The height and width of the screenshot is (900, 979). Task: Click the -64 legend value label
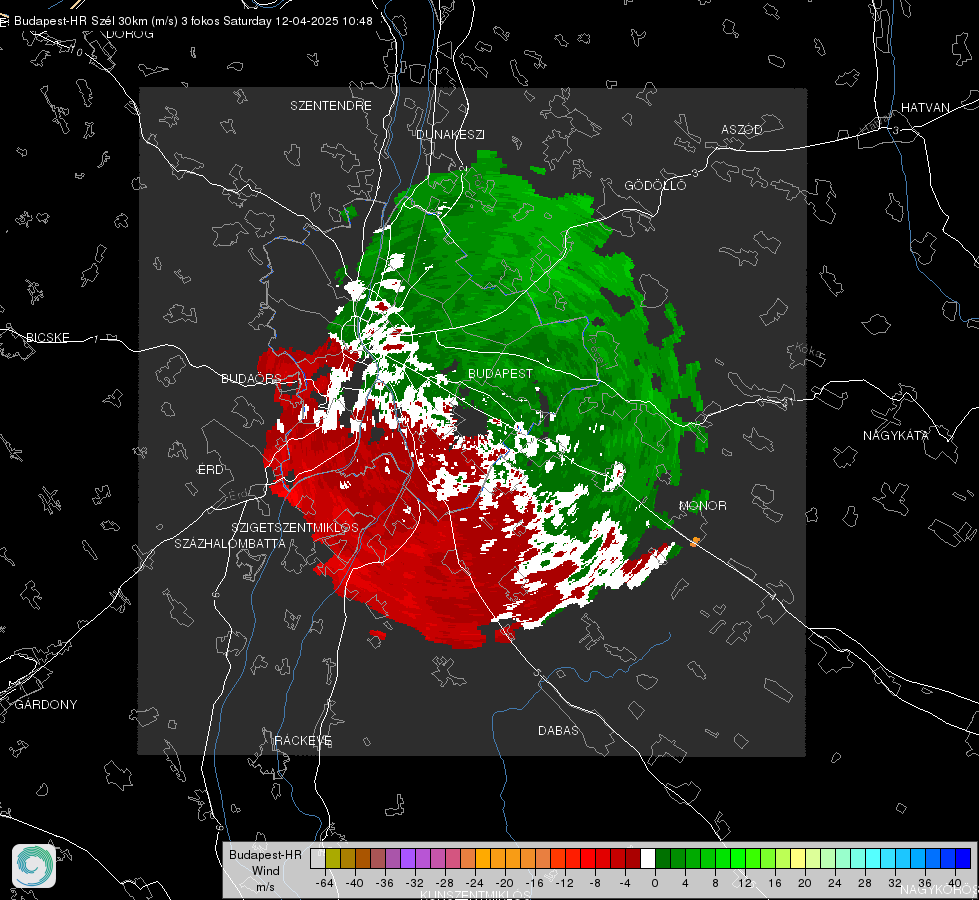(x=324, y=883)
